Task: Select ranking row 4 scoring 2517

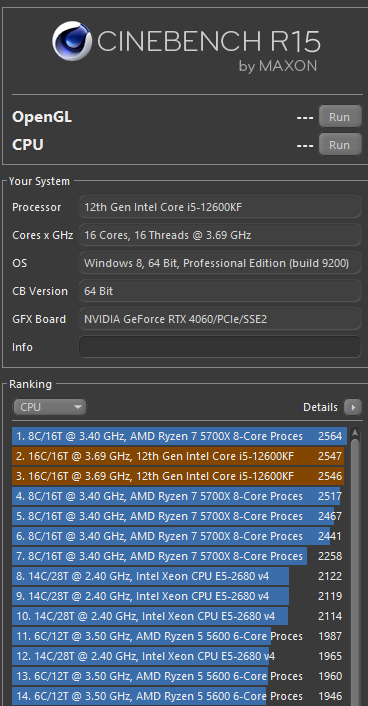Action: 178,496
